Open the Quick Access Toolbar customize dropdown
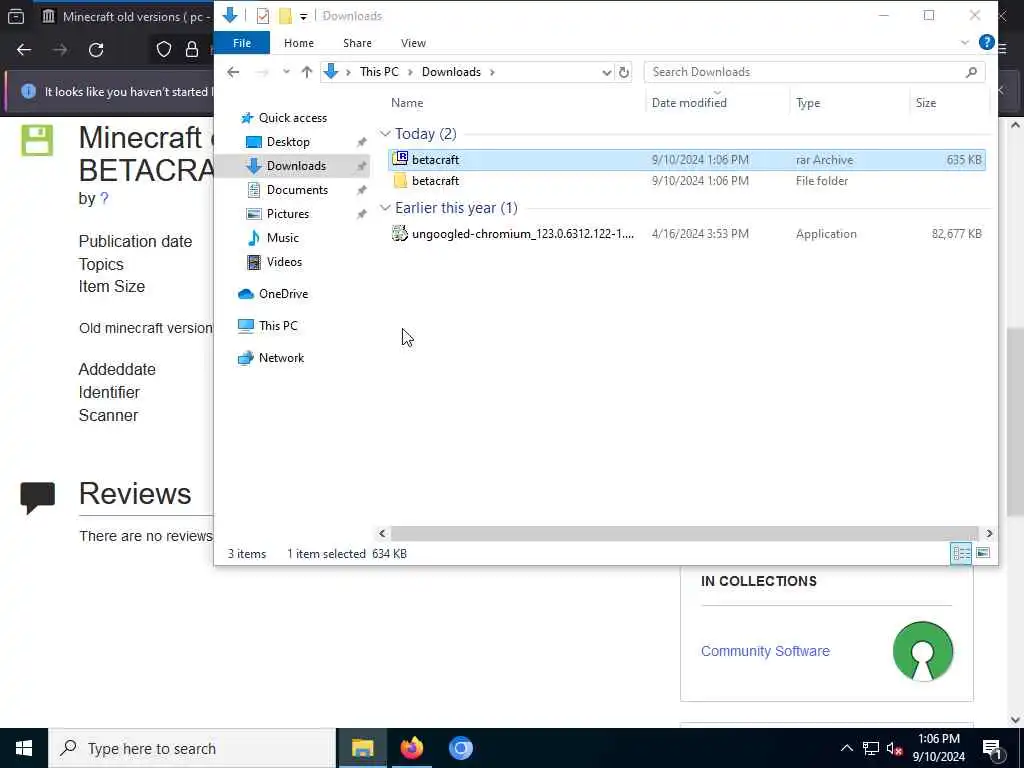Viewport: 1024px width, 768px height. coord(304,16)
